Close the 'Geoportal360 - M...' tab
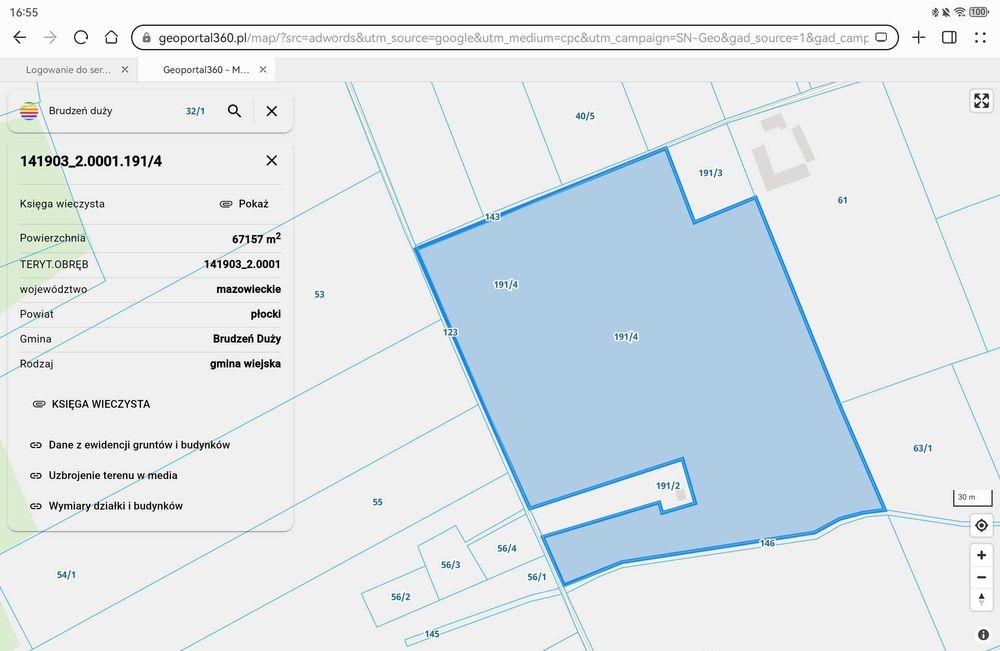Image resolution: width=1000 pixels, height=651 pixels. [263, 69]
